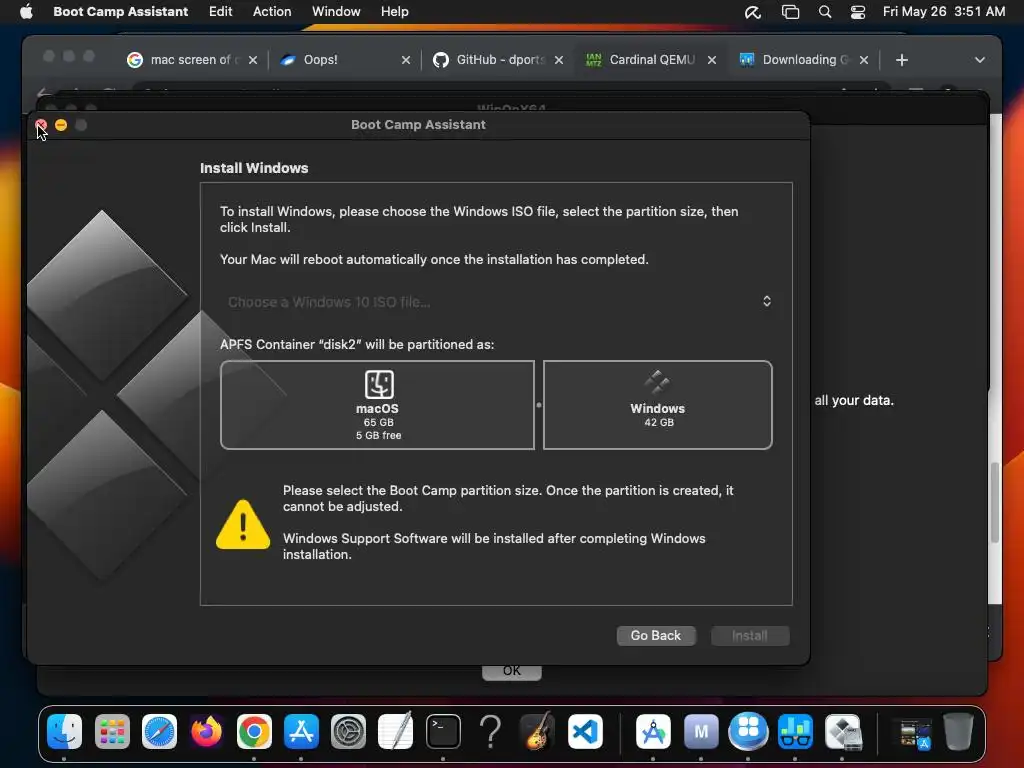Click the screen mirroring menu bar icon
This screenshot has height=768, width=1024.
point(790,12)
